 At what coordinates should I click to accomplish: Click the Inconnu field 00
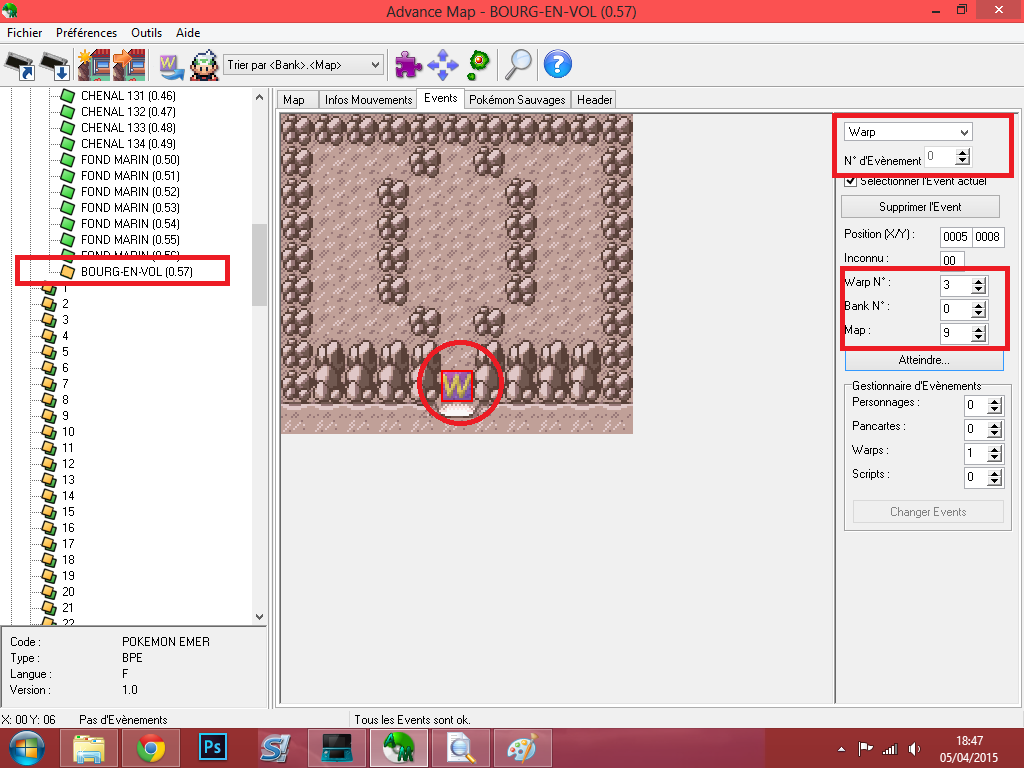point(952,261)
